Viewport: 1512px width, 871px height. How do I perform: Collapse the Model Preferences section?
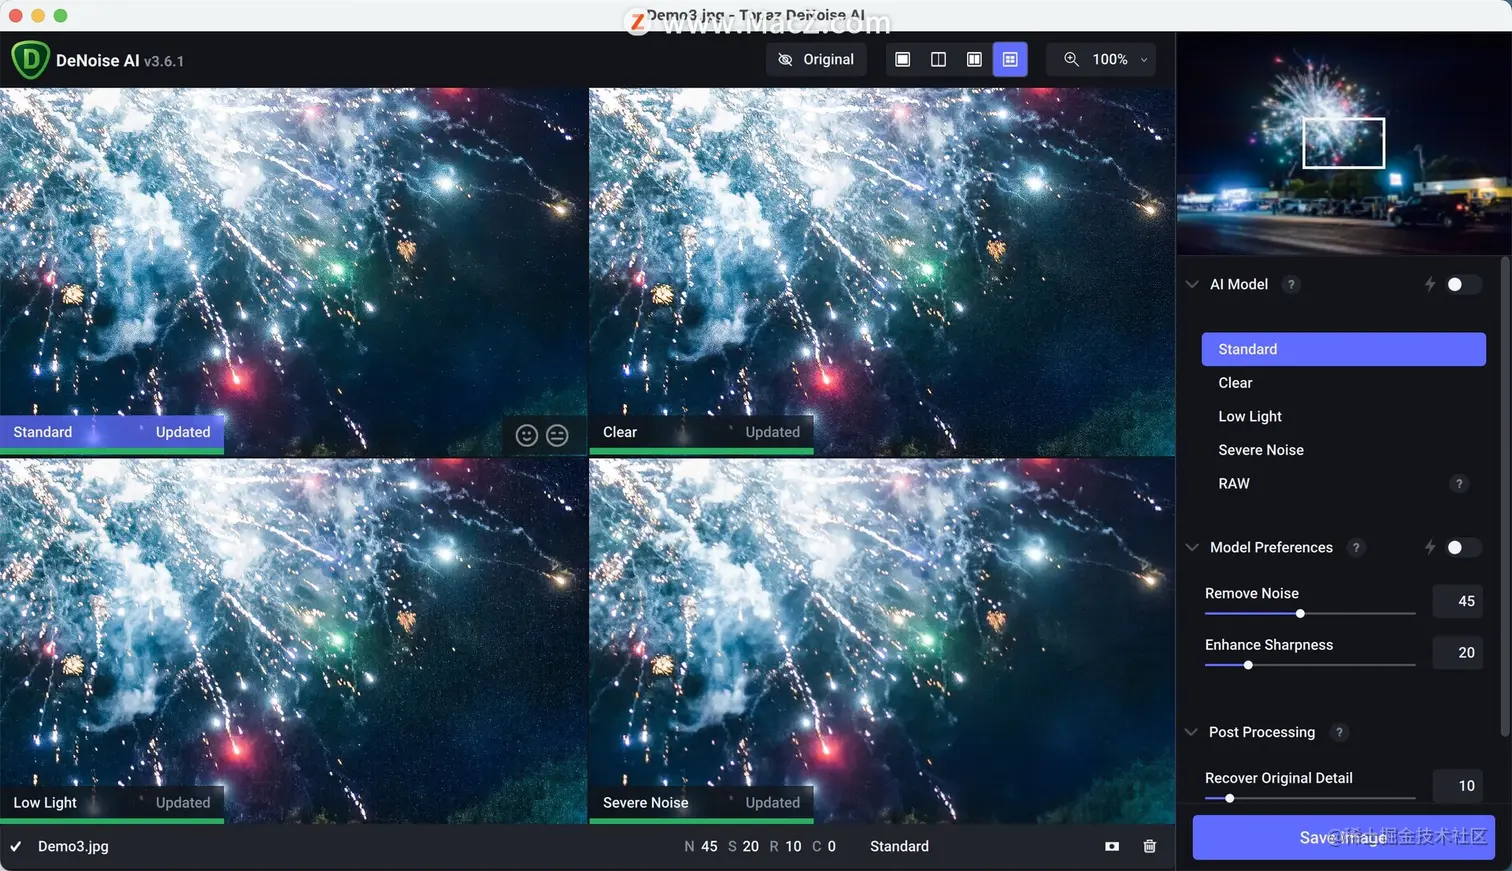pyautogui.click(x=1192, y=547)
